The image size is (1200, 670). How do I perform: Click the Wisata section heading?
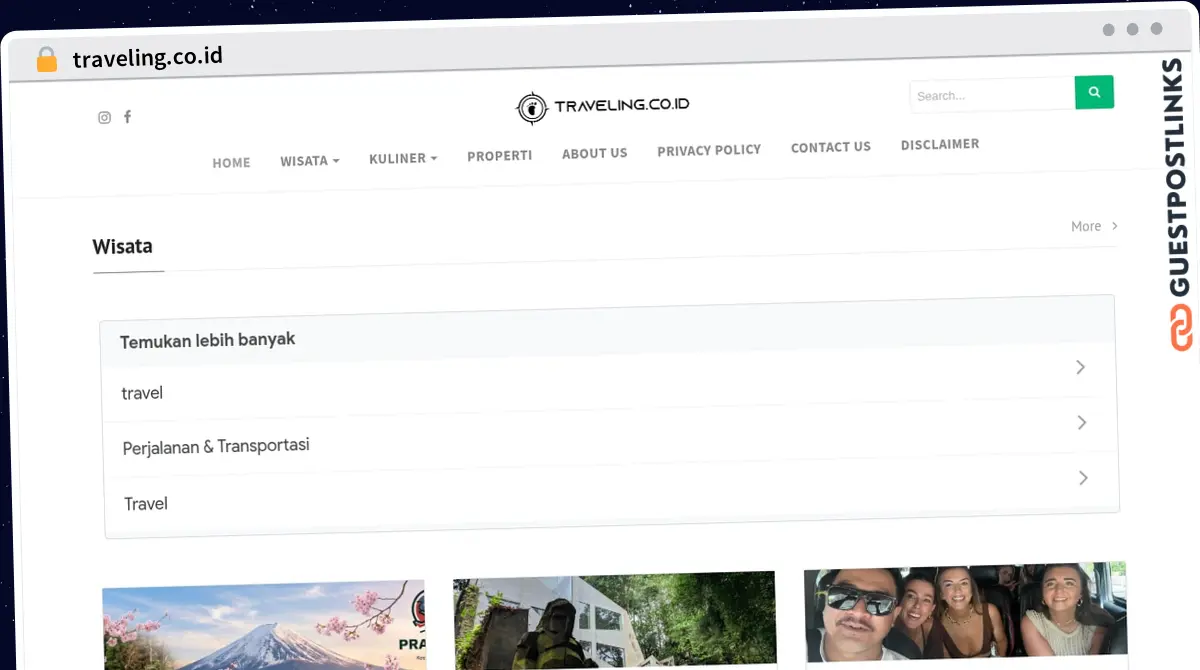(122, 246)
